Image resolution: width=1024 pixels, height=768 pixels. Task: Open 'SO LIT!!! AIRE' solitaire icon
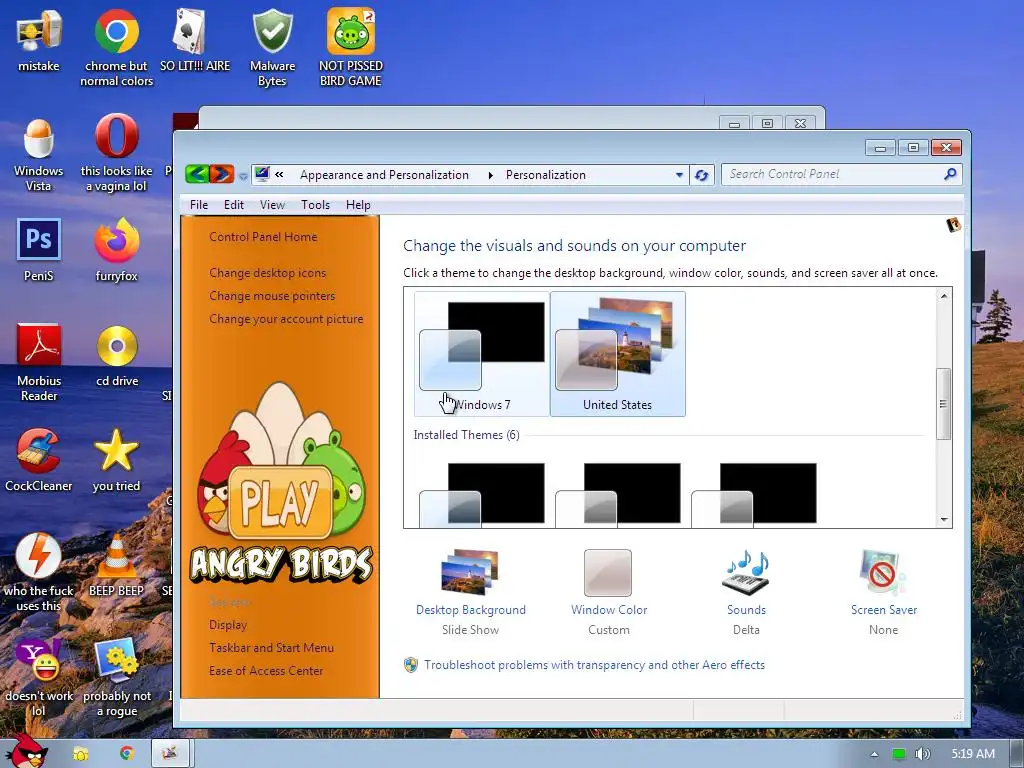click(195, 39)
